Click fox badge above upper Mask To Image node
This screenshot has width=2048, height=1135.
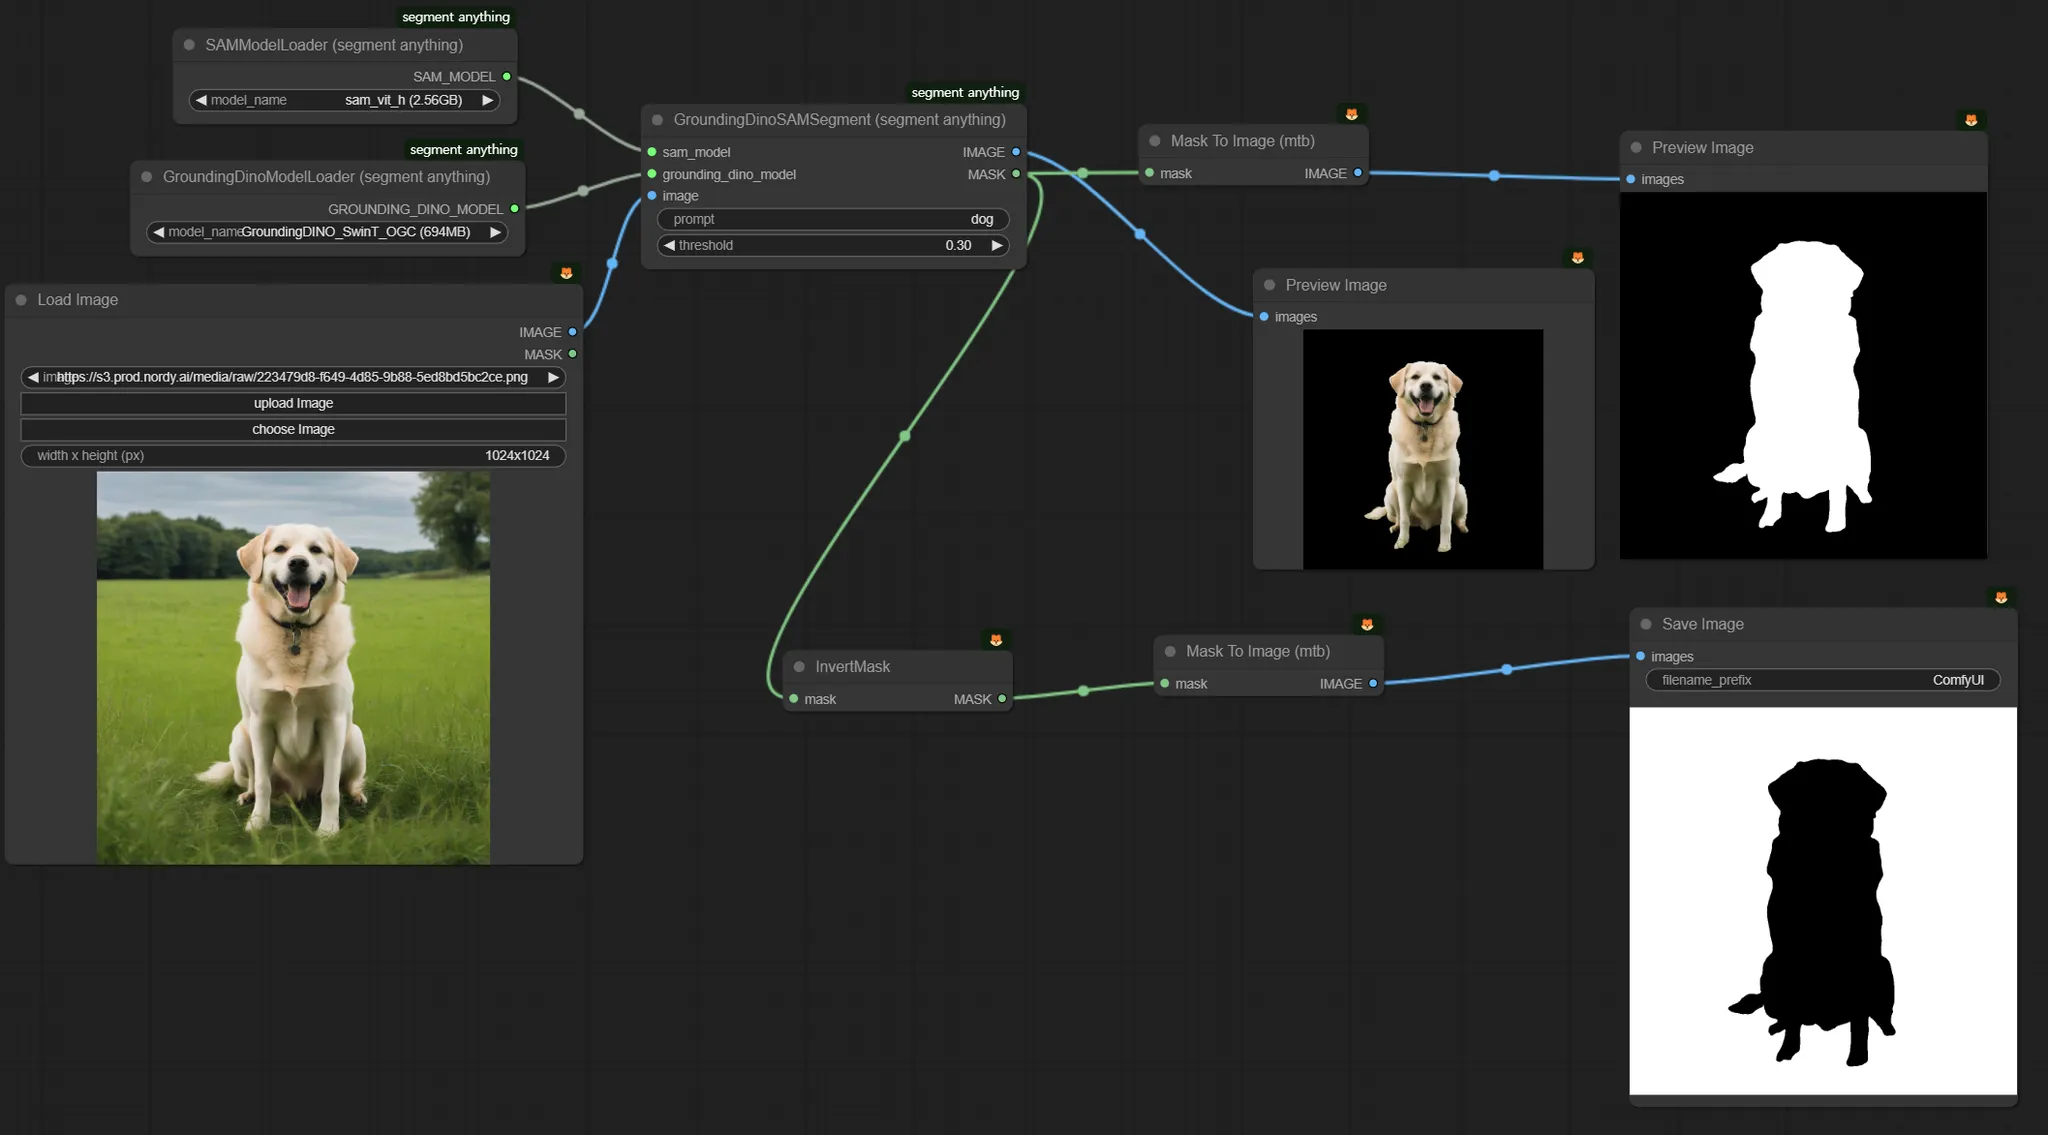[1352, 114]
